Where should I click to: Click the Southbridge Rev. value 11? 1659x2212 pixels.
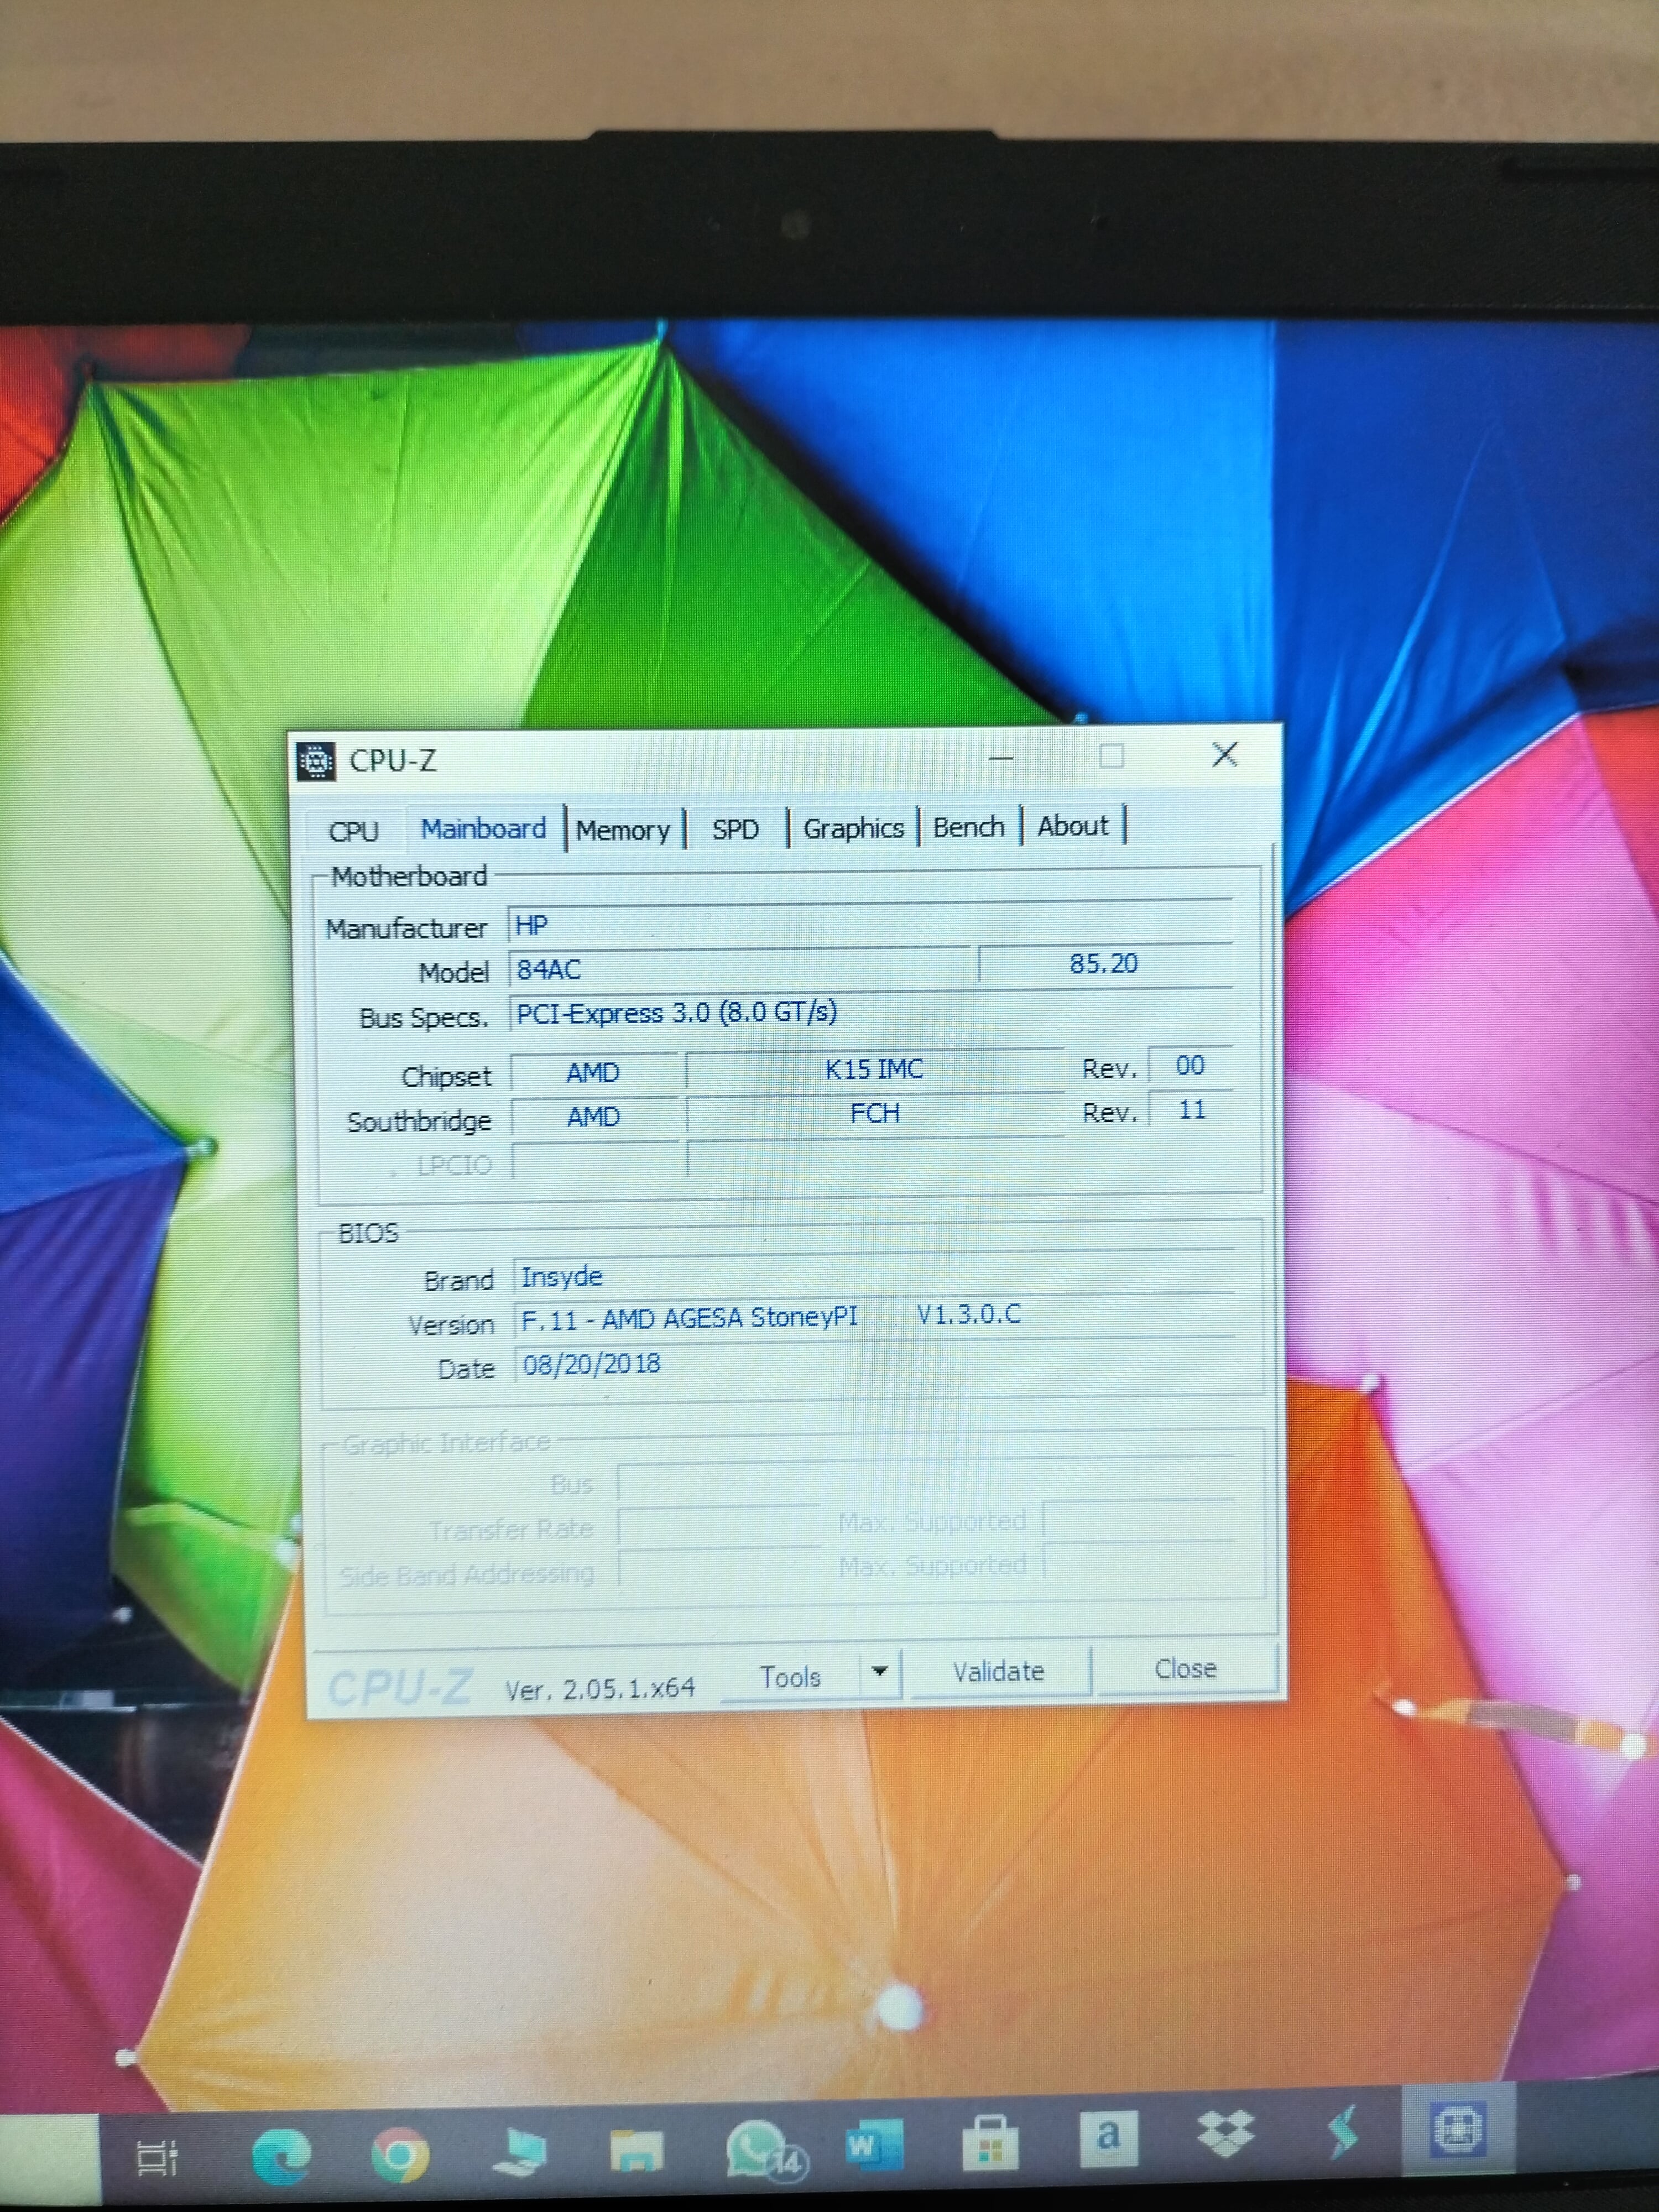coord(1191,1110)
